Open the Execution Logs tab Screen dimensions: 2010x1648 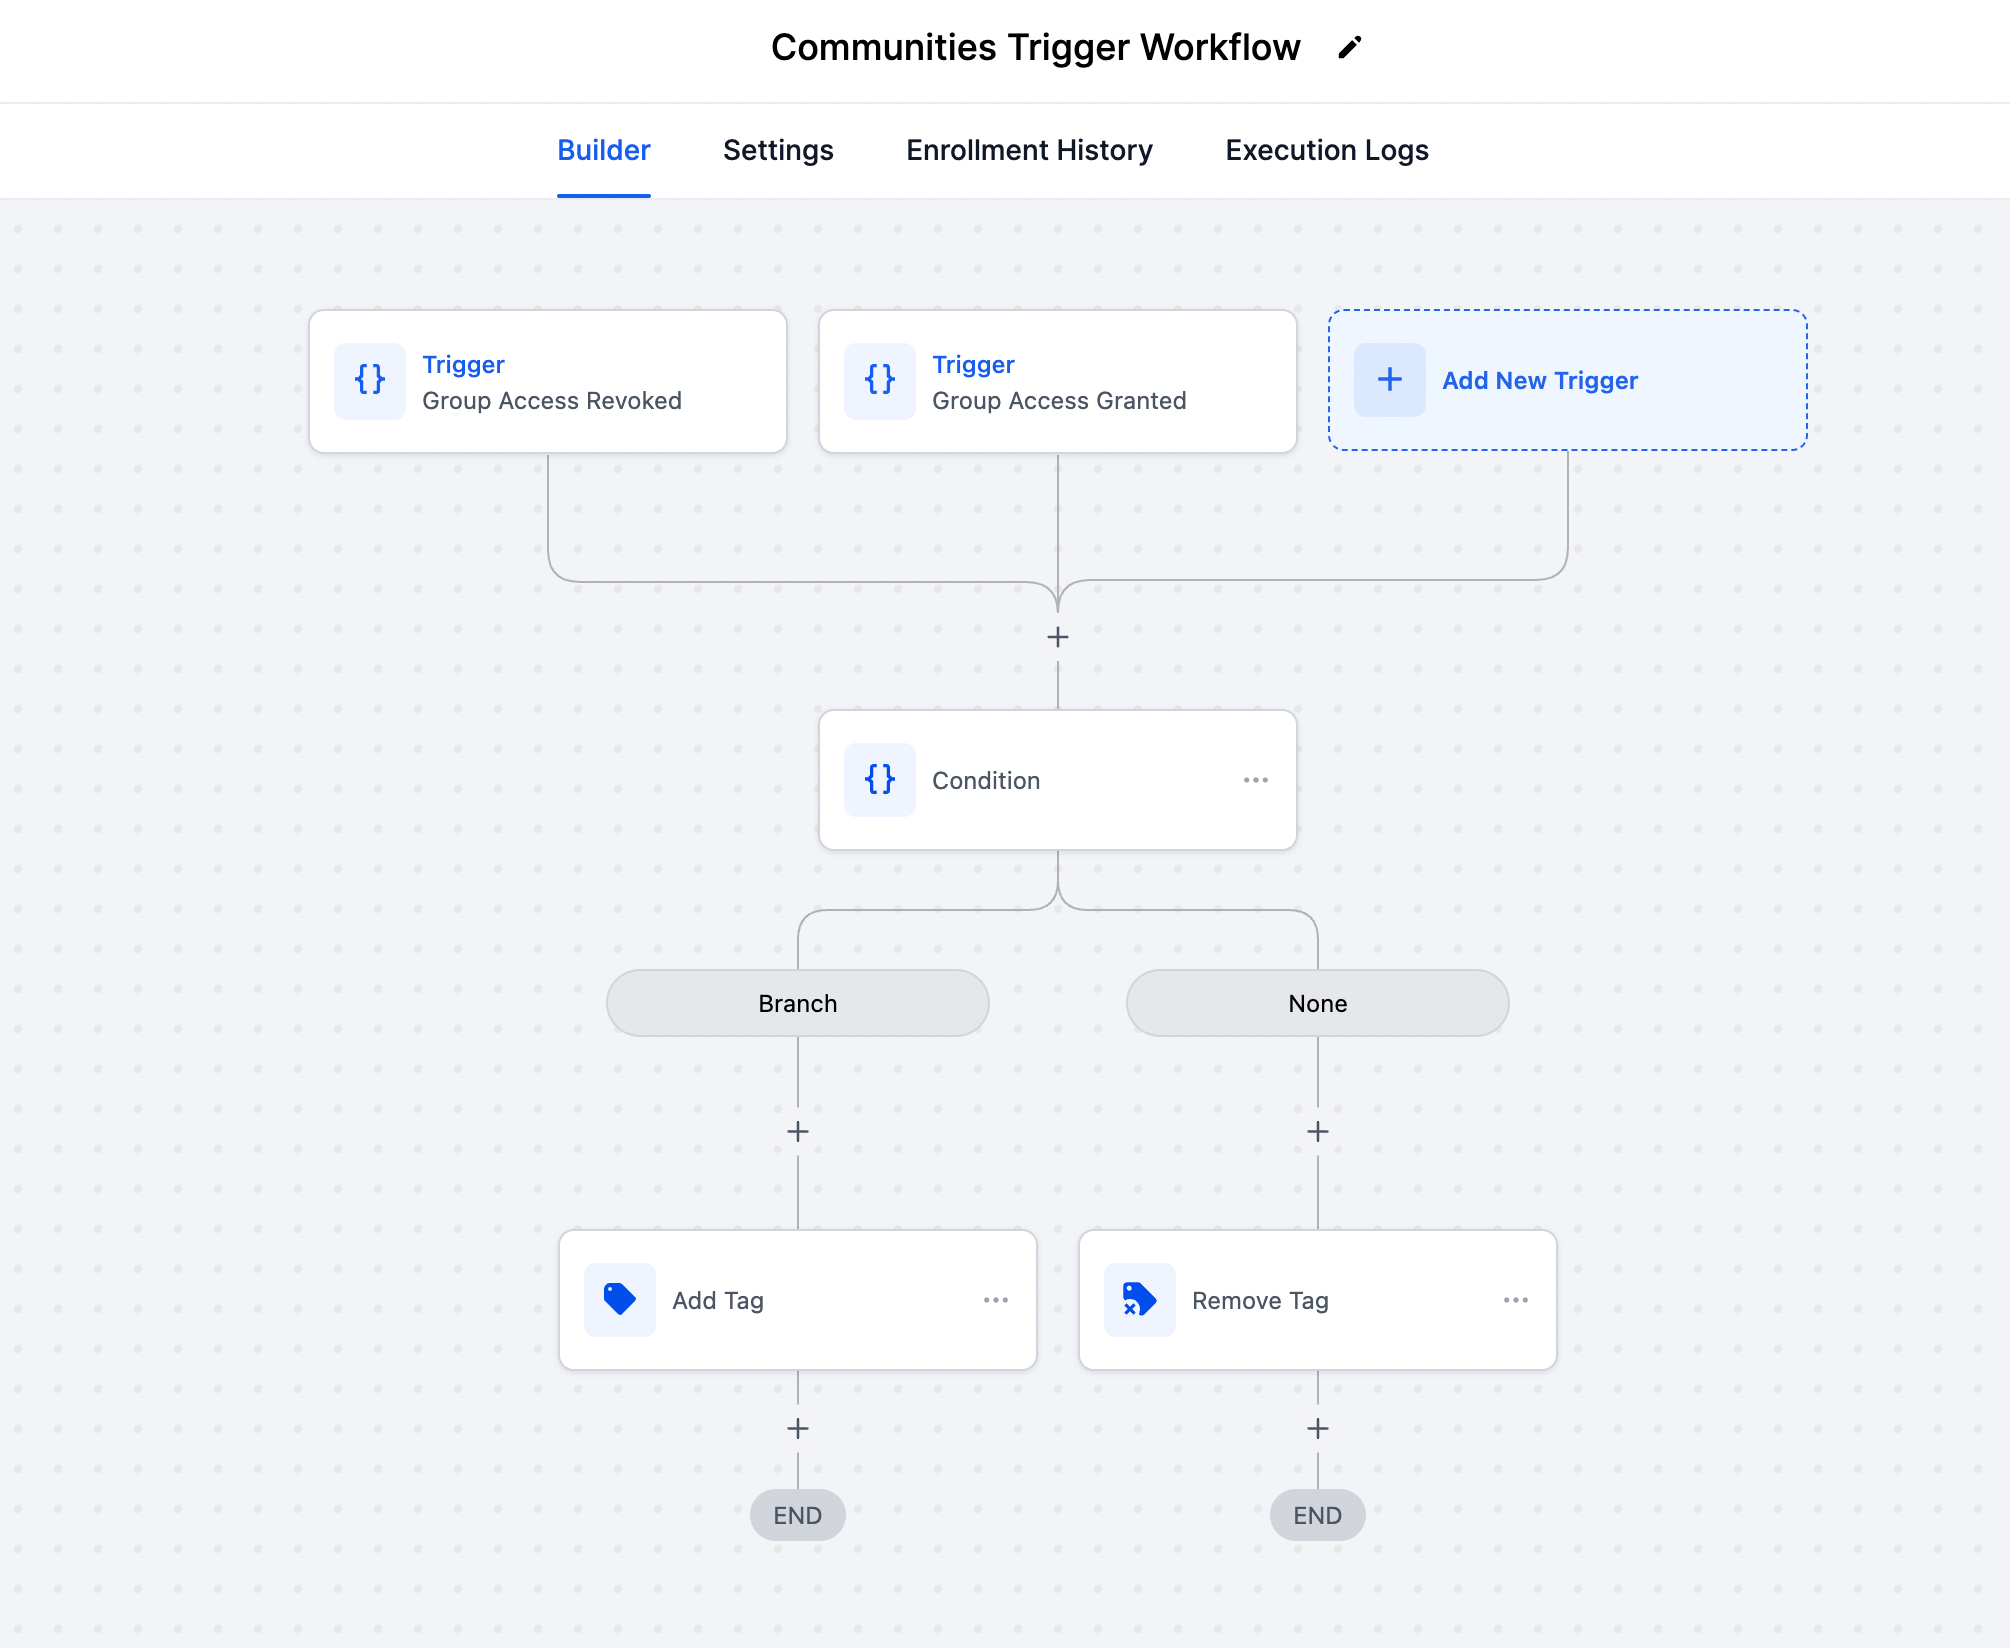tap(1326, 150)
